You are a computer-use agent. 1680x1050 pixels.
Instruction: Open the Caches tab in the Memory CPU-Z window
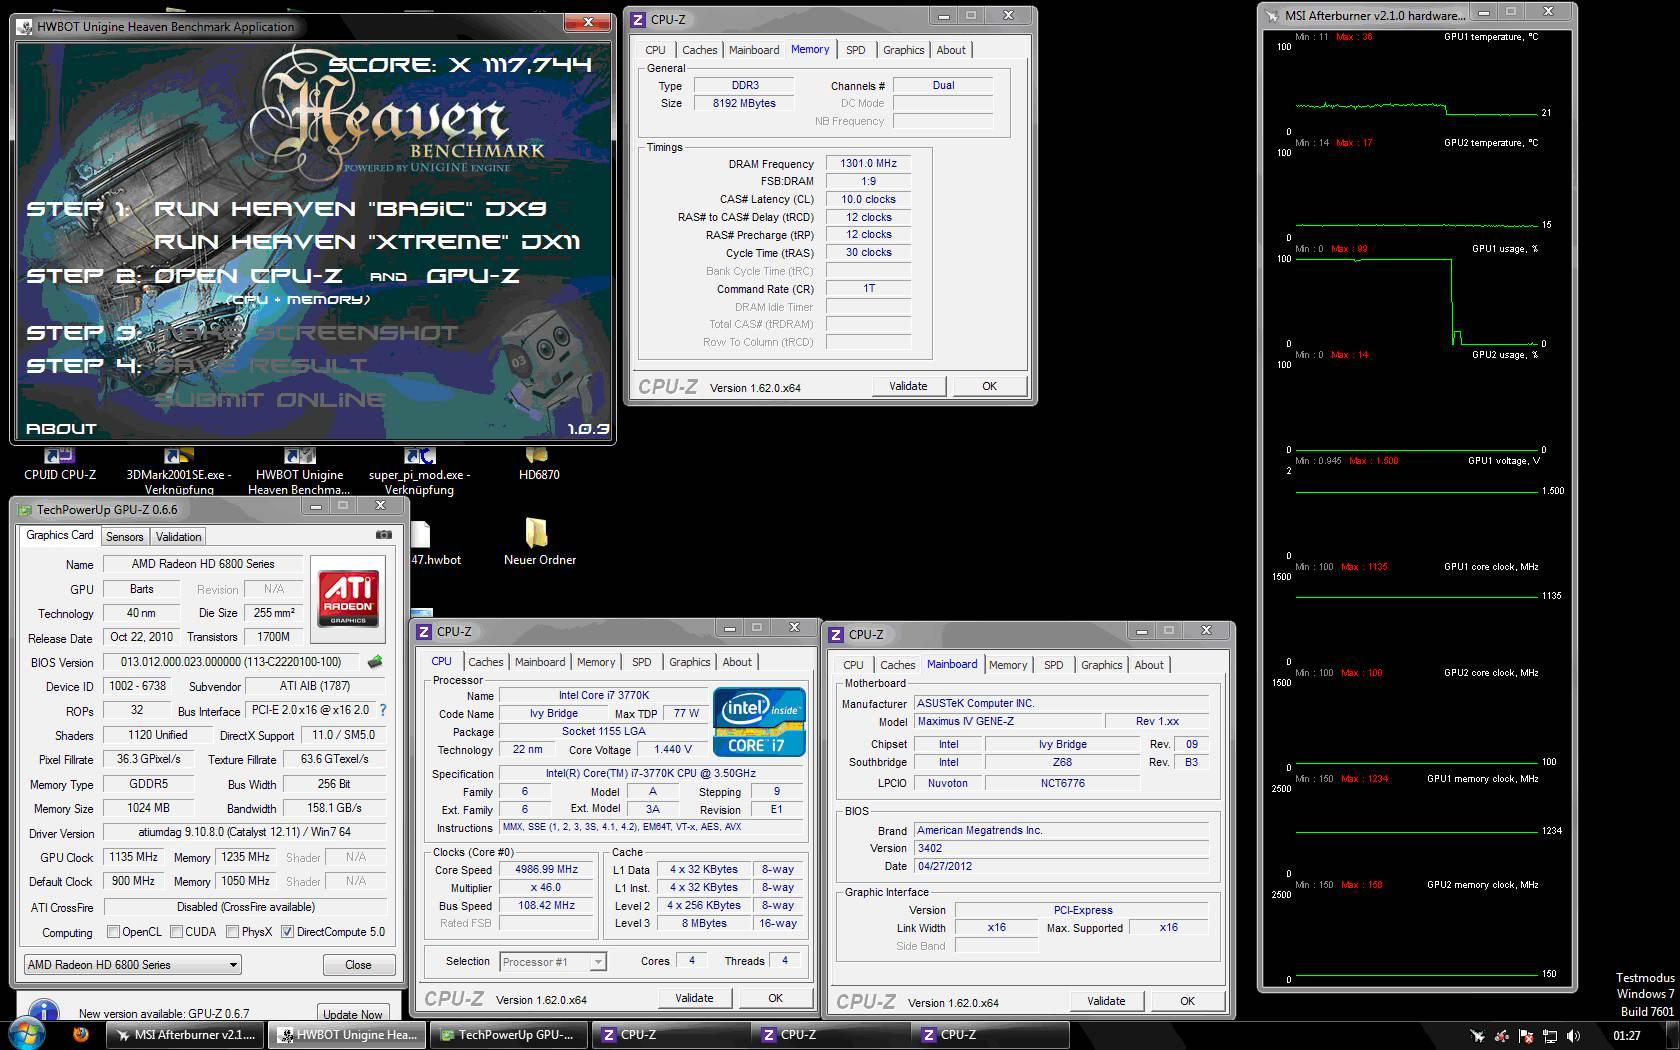(700, 50)
